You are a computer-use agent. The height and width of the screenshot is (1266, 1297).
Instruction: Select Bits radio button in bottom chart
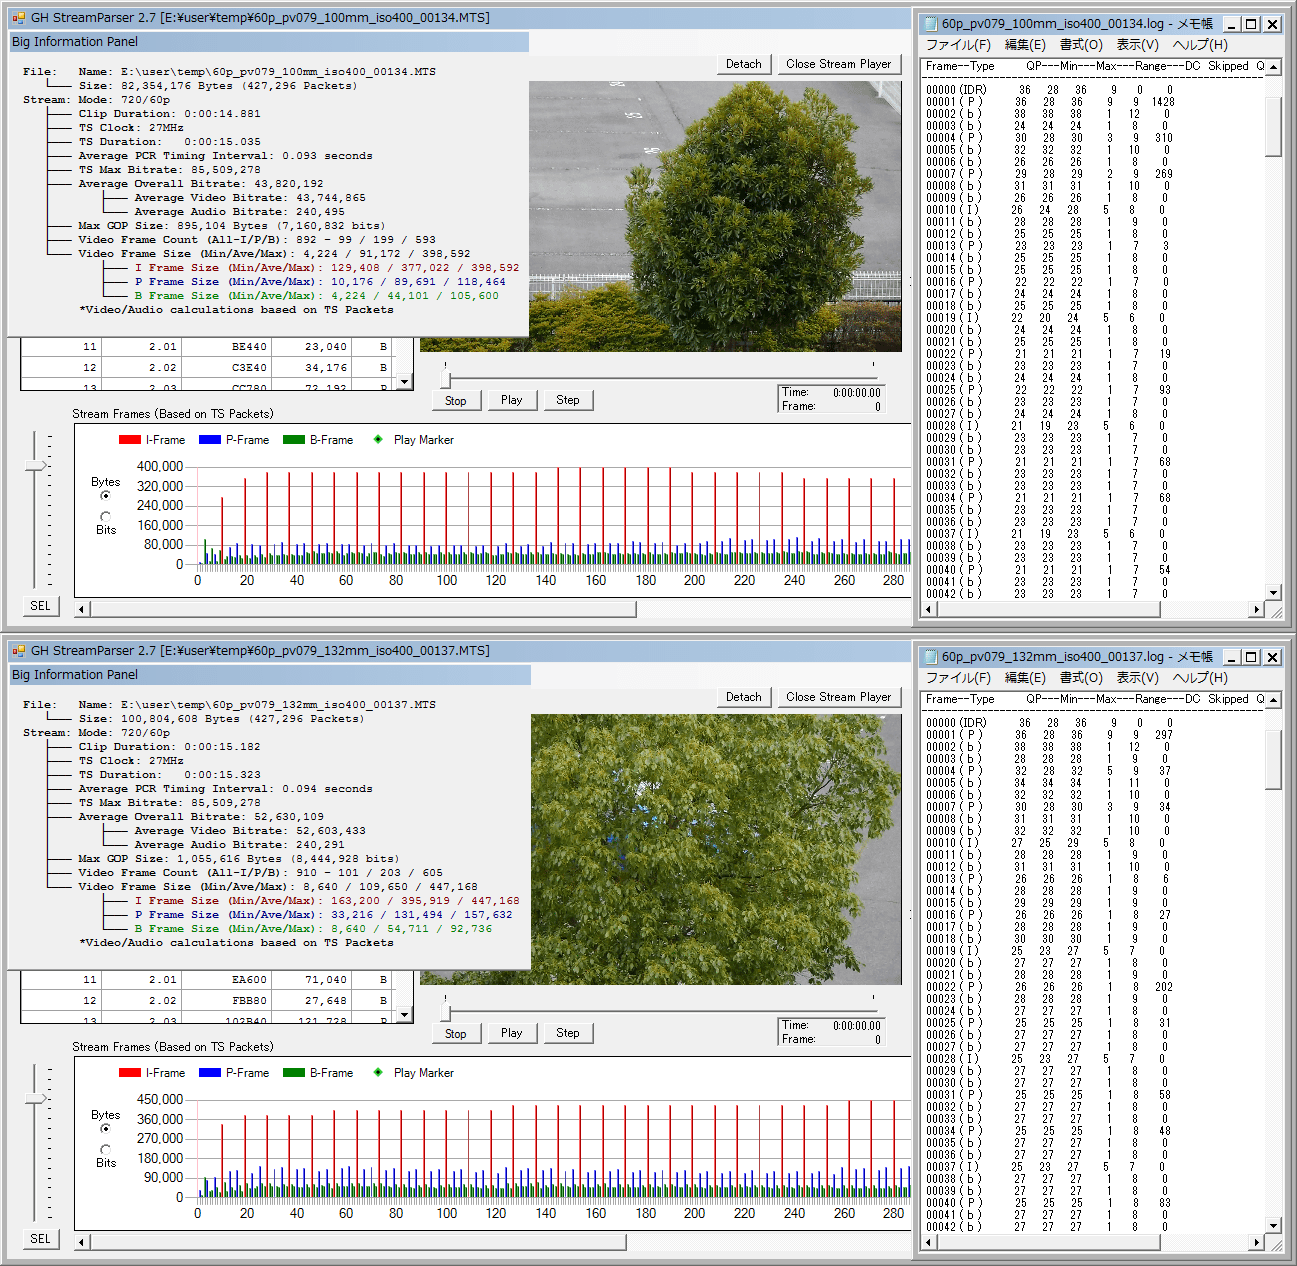click(x=106, y=1149)
